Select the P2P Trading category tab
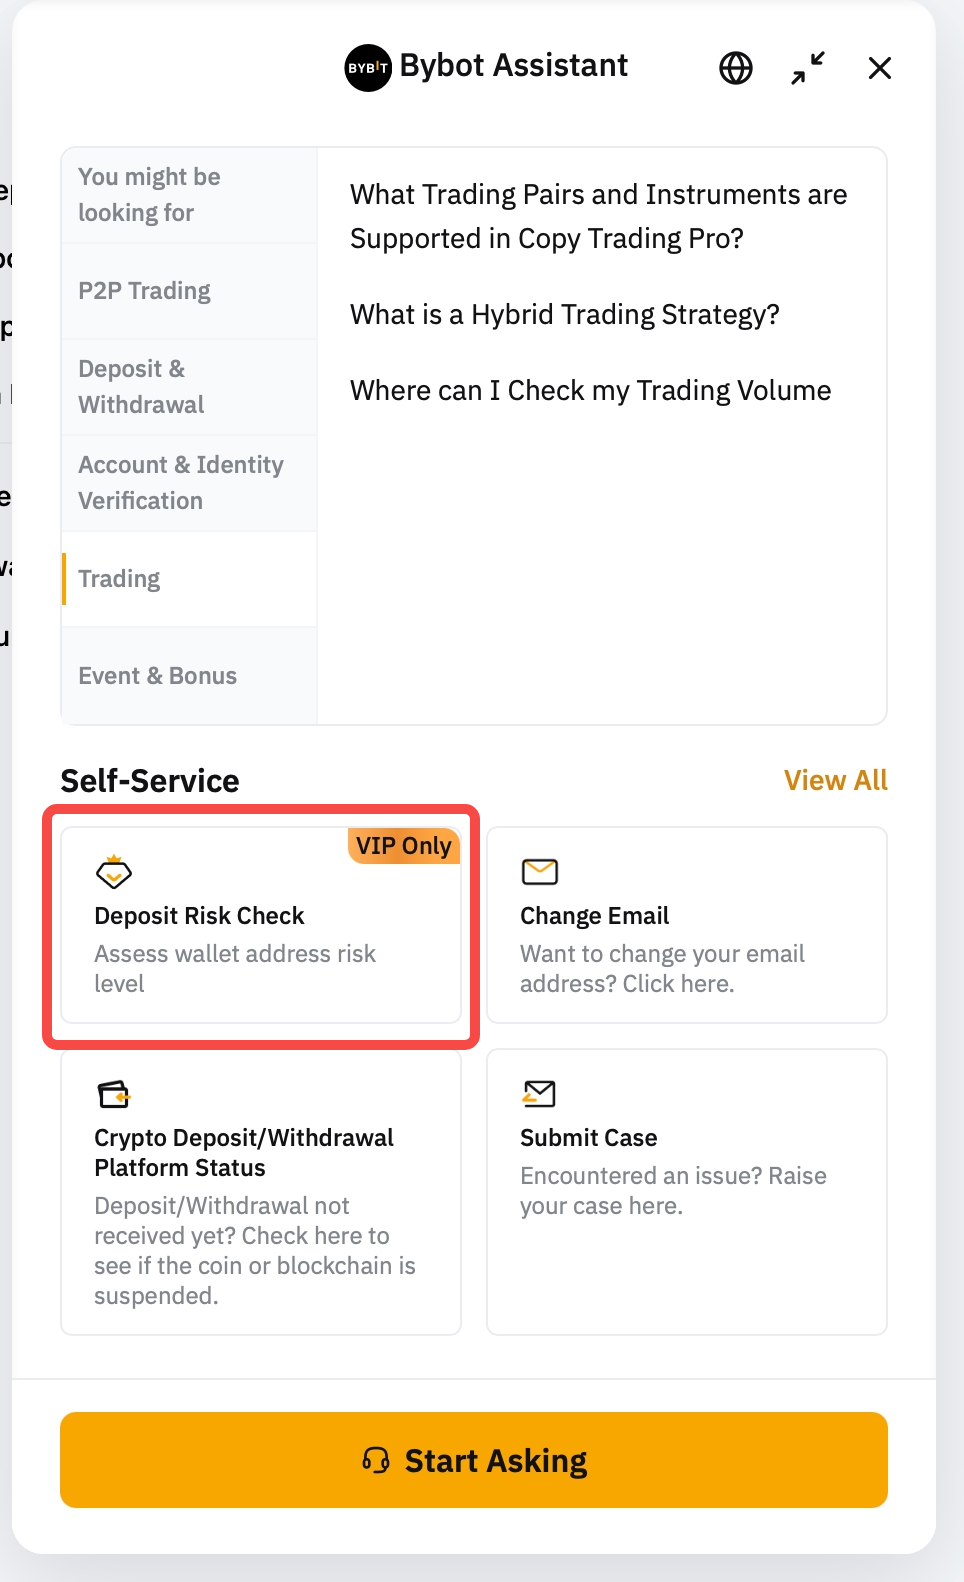Screen dimensions: 964x1582 click(145, 291)
